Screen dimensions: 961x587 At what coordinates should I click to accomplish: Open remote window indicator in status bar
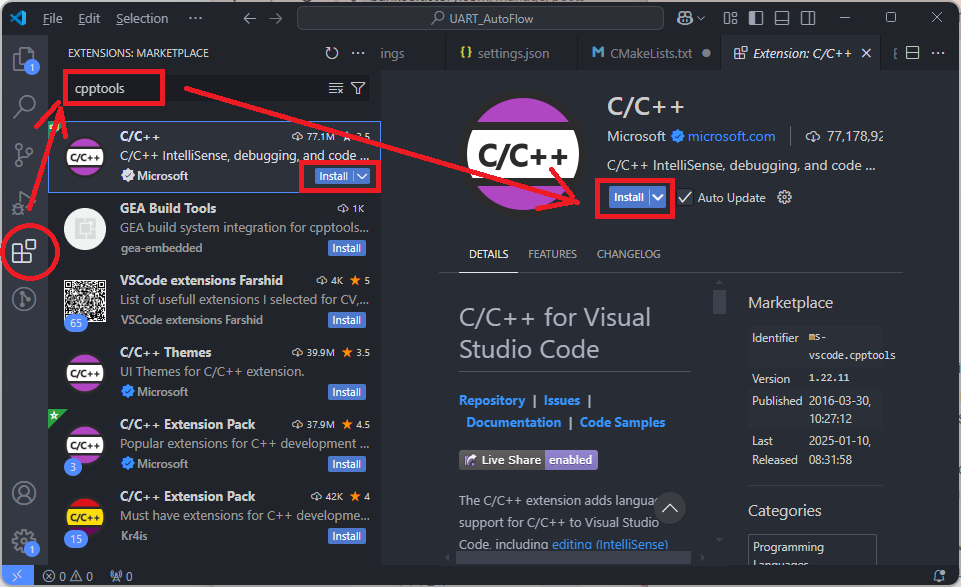point(17,576)
